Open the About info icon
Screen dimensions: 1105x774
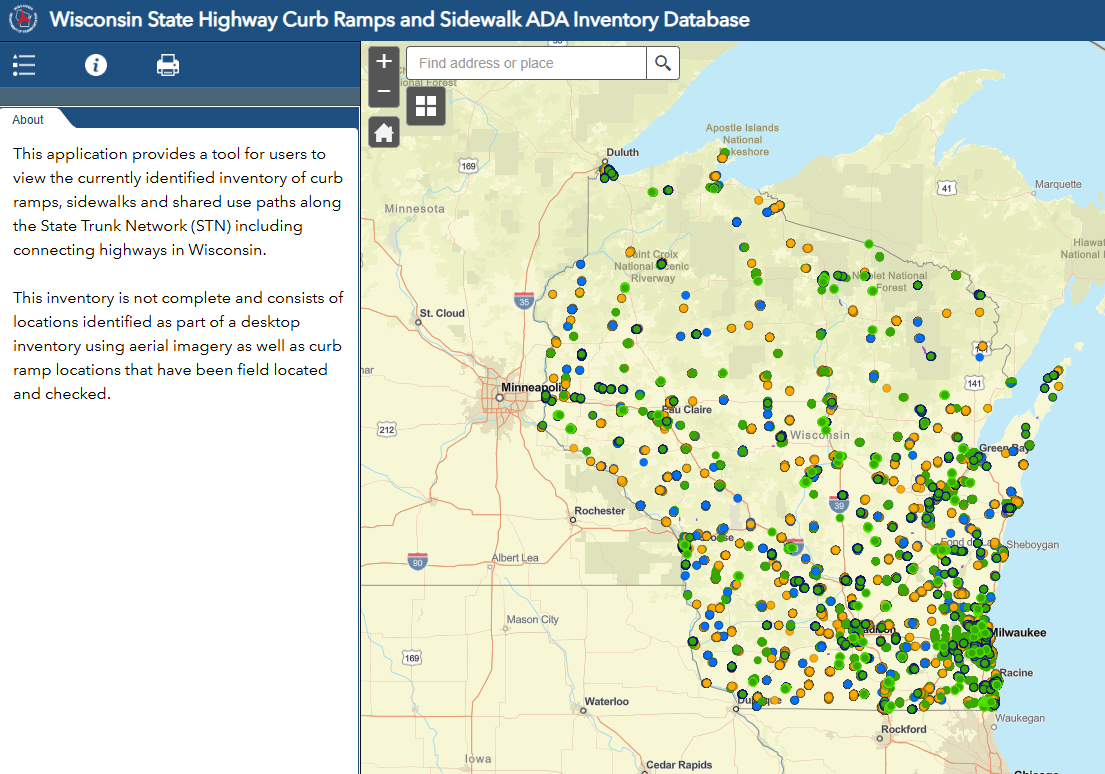click(x=96, y=66)
